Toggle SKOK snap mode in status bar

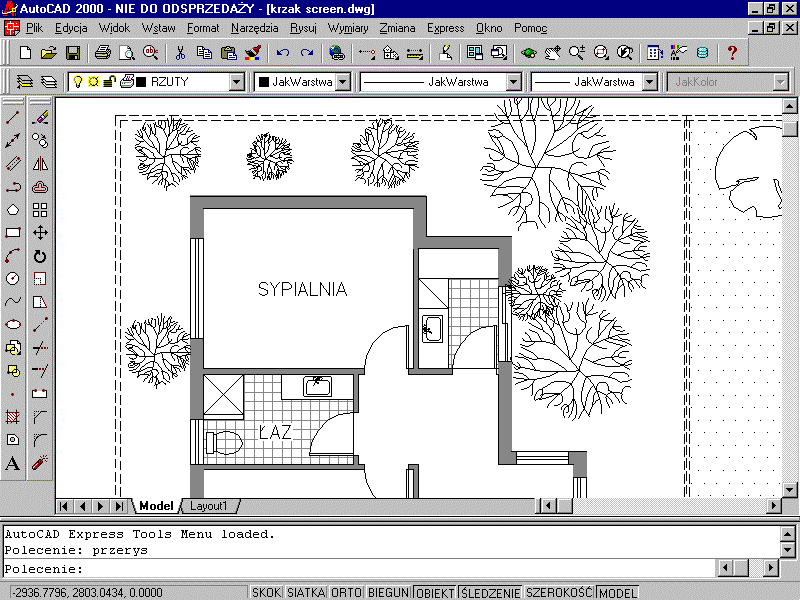pos(266,592)
